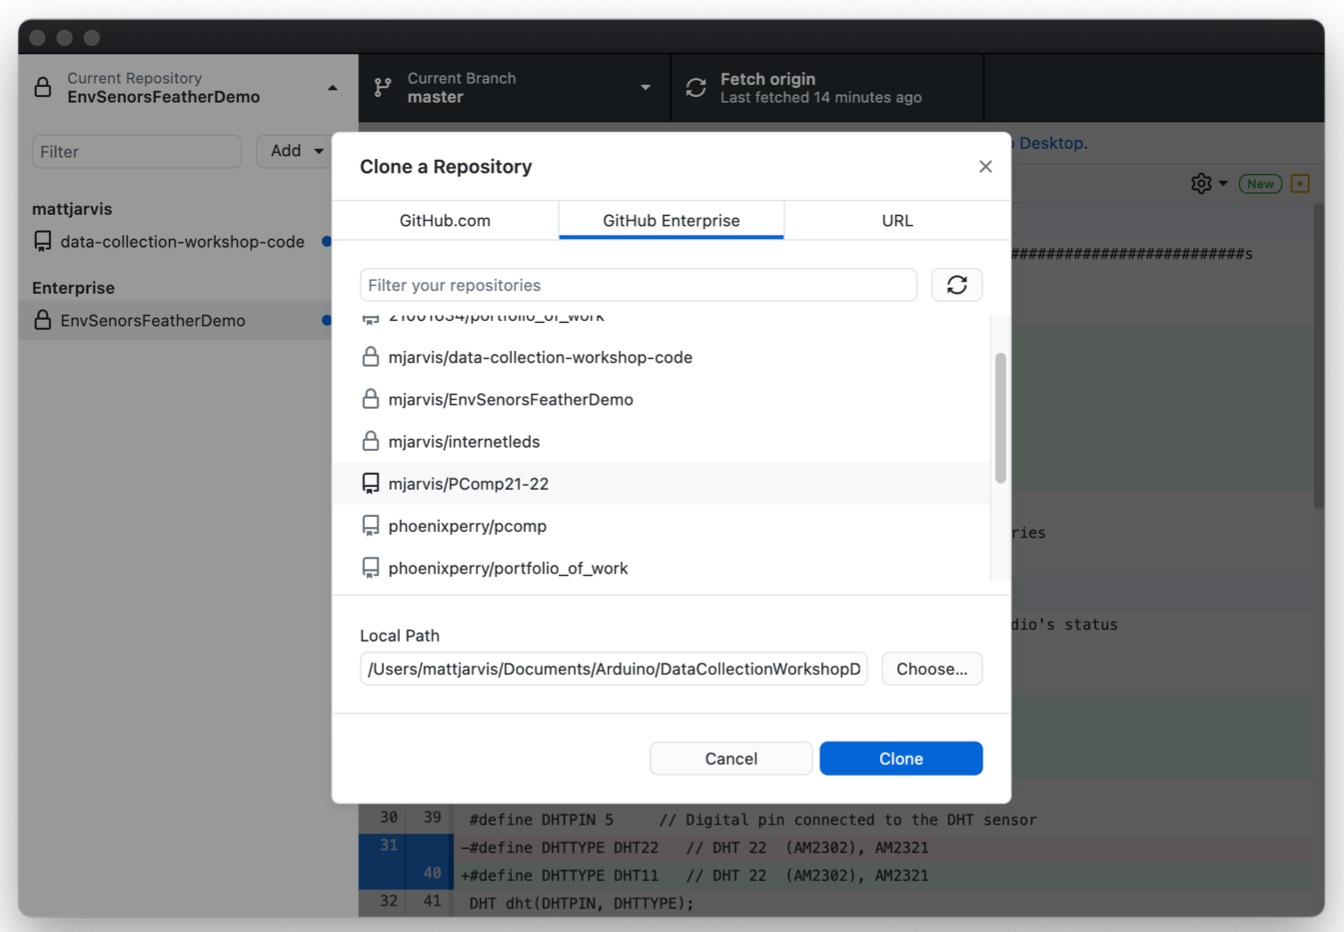The image size is (1344, 932).
Task: Click repo icon beside phoenixperry/portfolio_of_work
Action: [370, 568]
